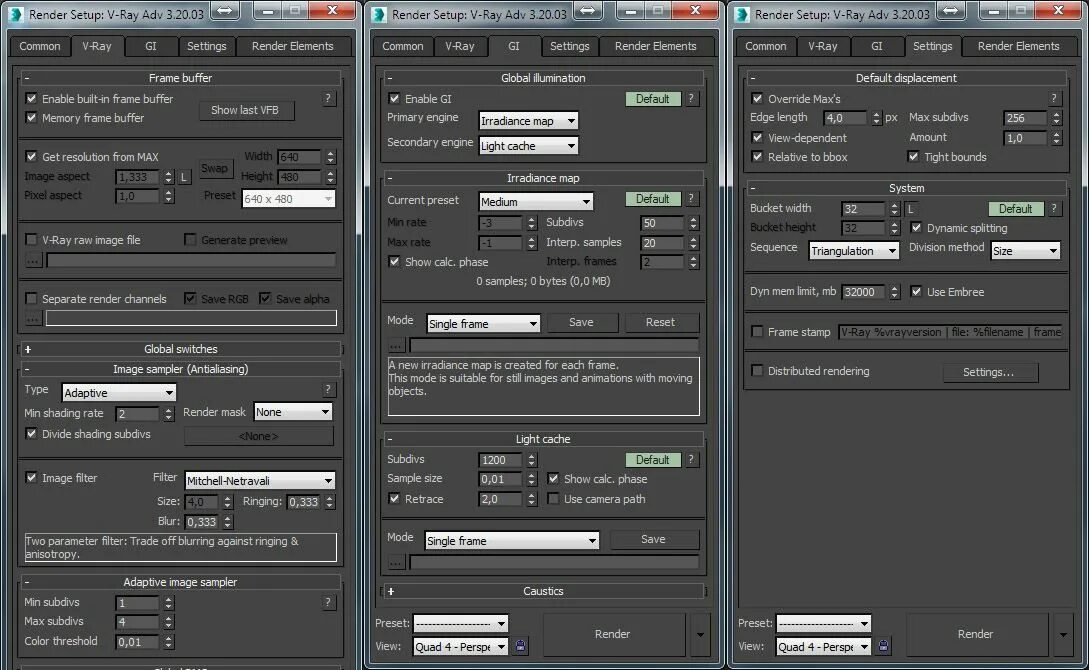Viewport: 1089px width, 670px height.
Task: Click the lock viewport icon in Settings window
Action: click(883, 646)
